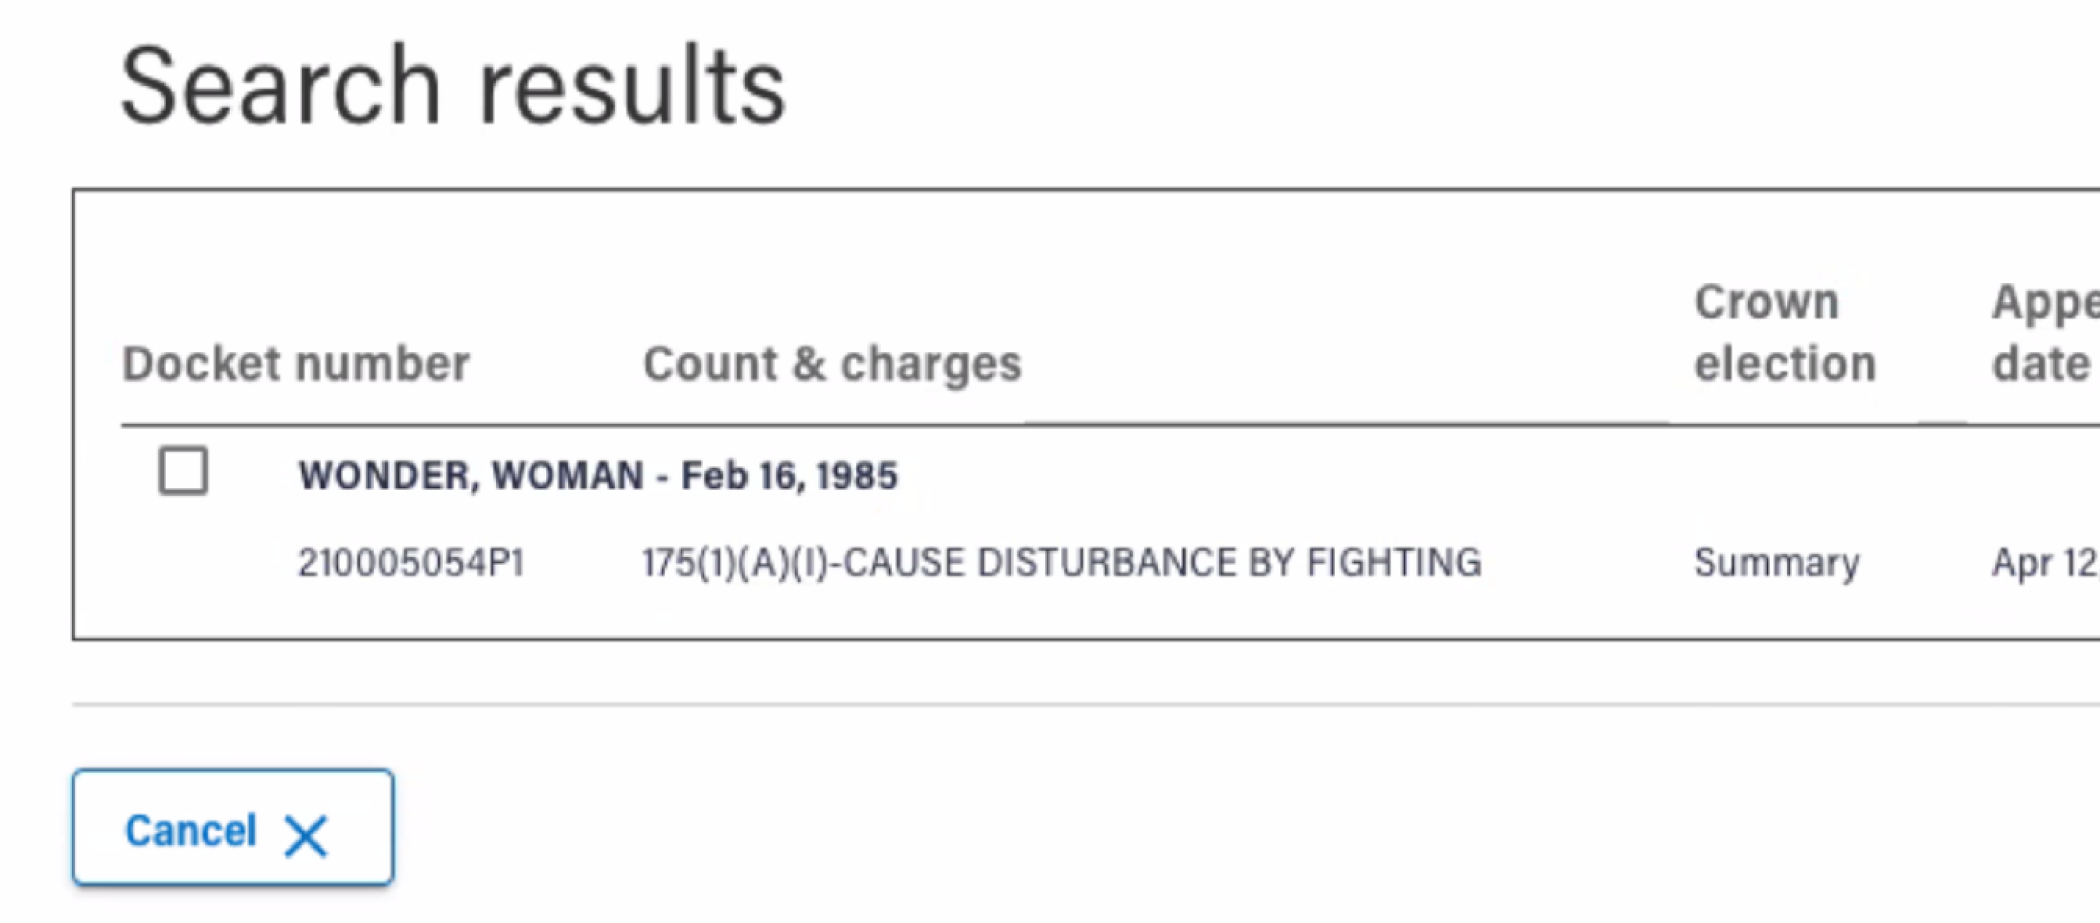
Task: Click the Docket number column header
Action: [295, 364]
